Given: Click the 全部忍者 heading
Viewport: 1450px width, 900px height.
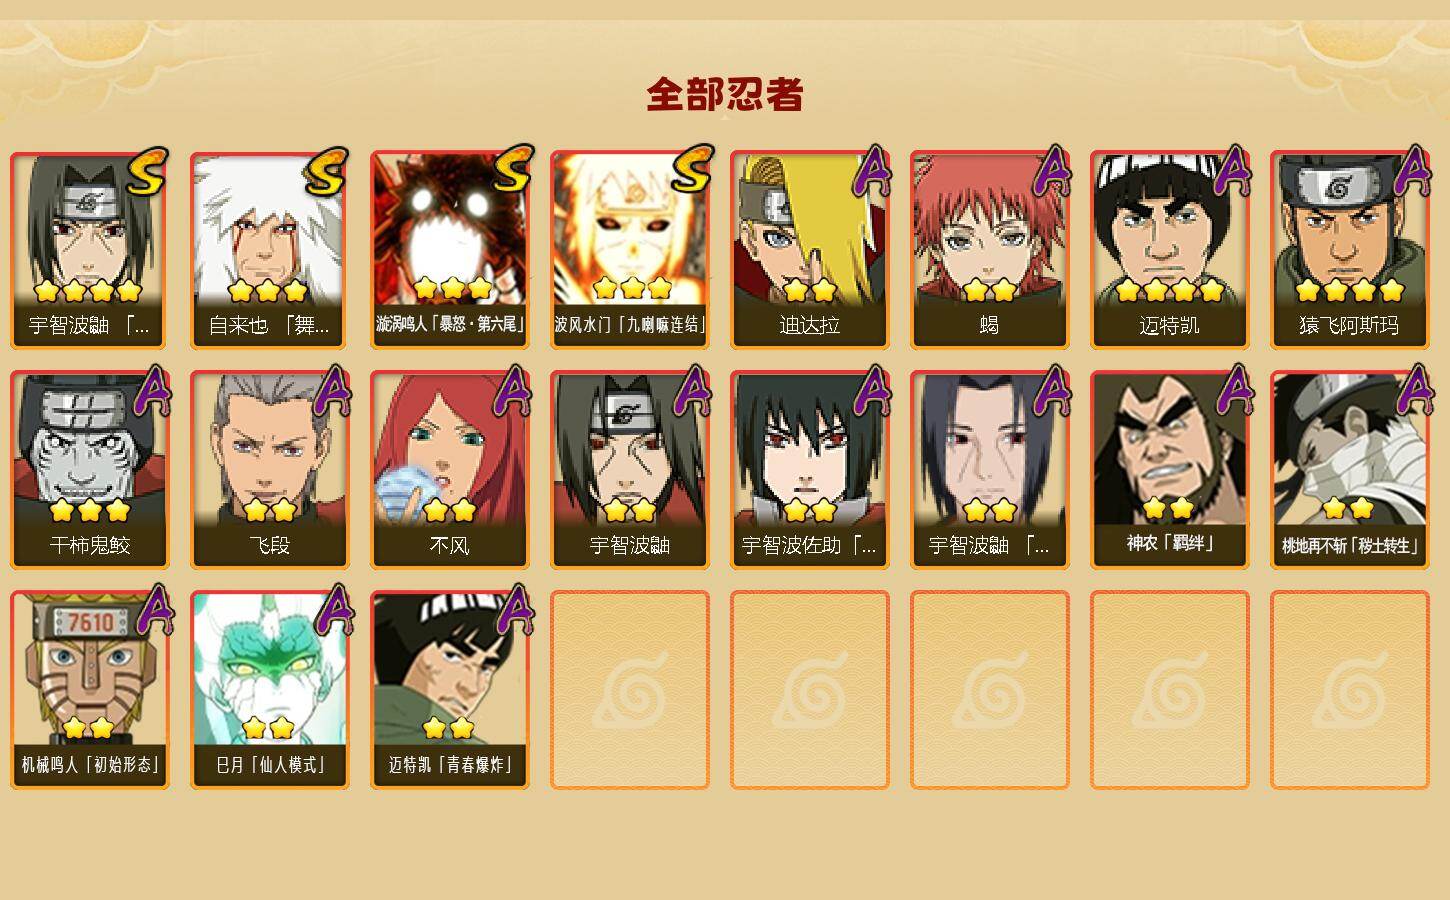Looking at the screenshot, I should (x=725, y=94).
